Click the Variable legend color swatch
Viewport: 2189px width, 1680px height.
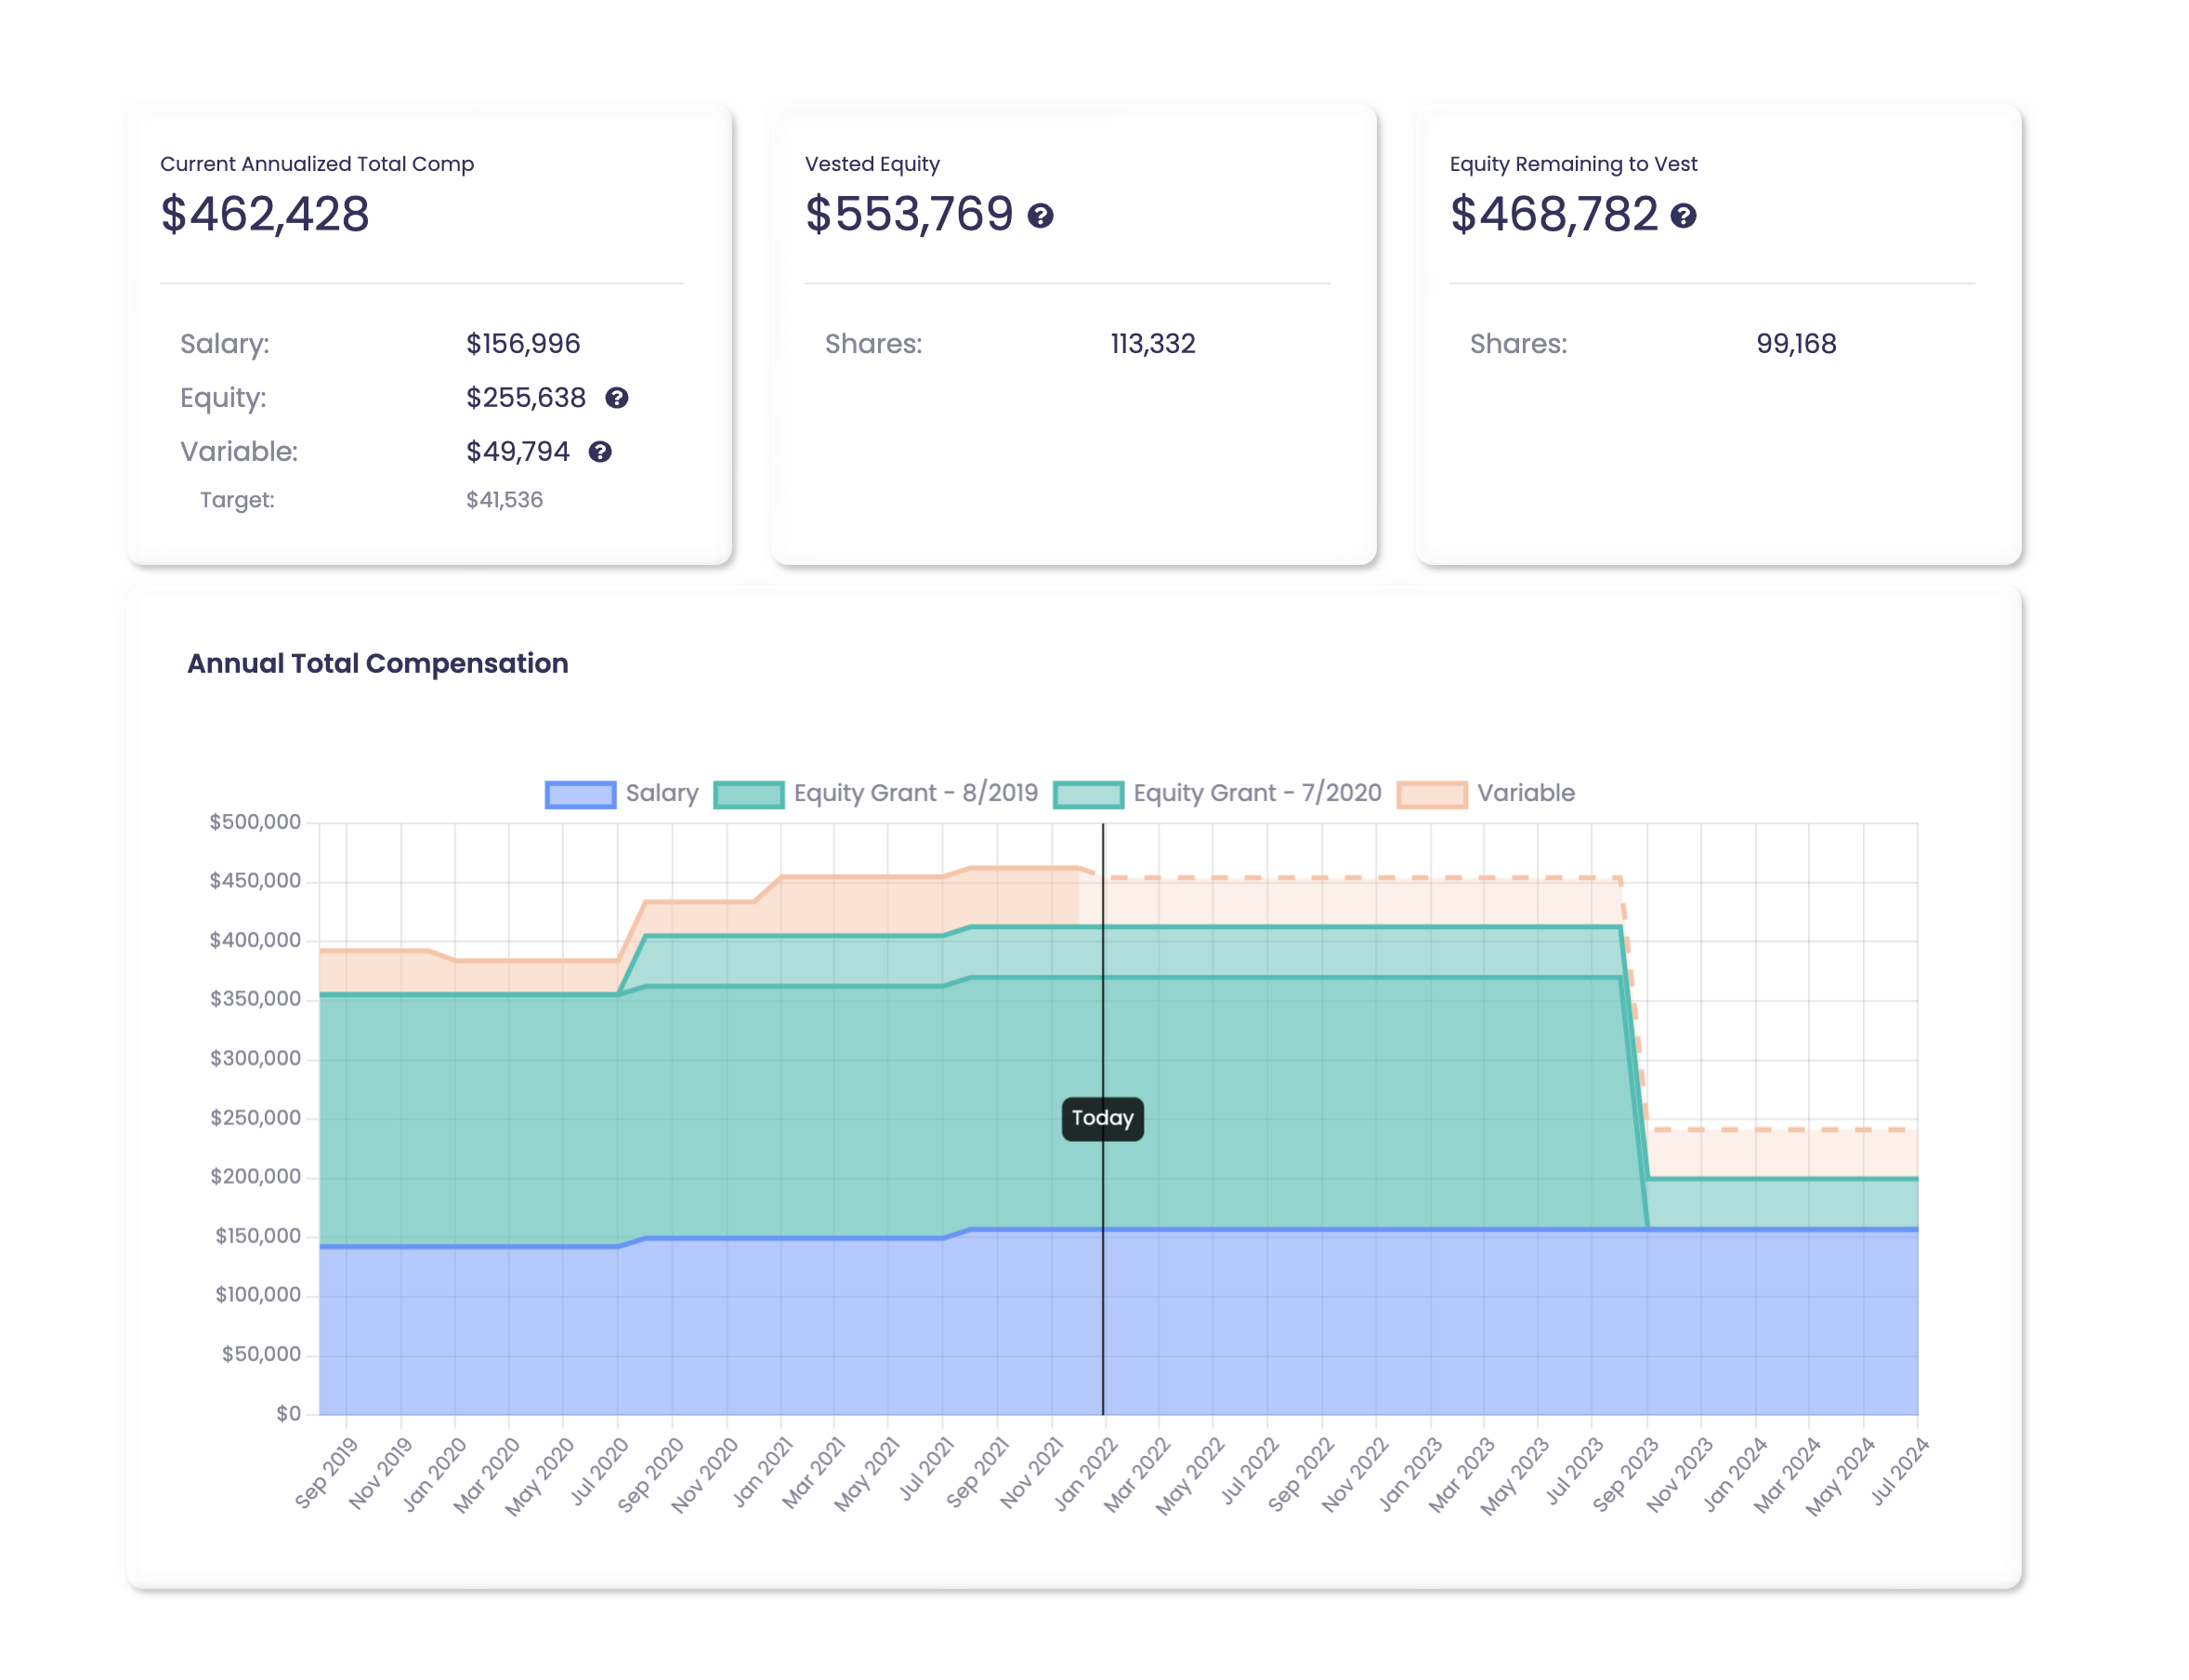[x=1432, y=792]
